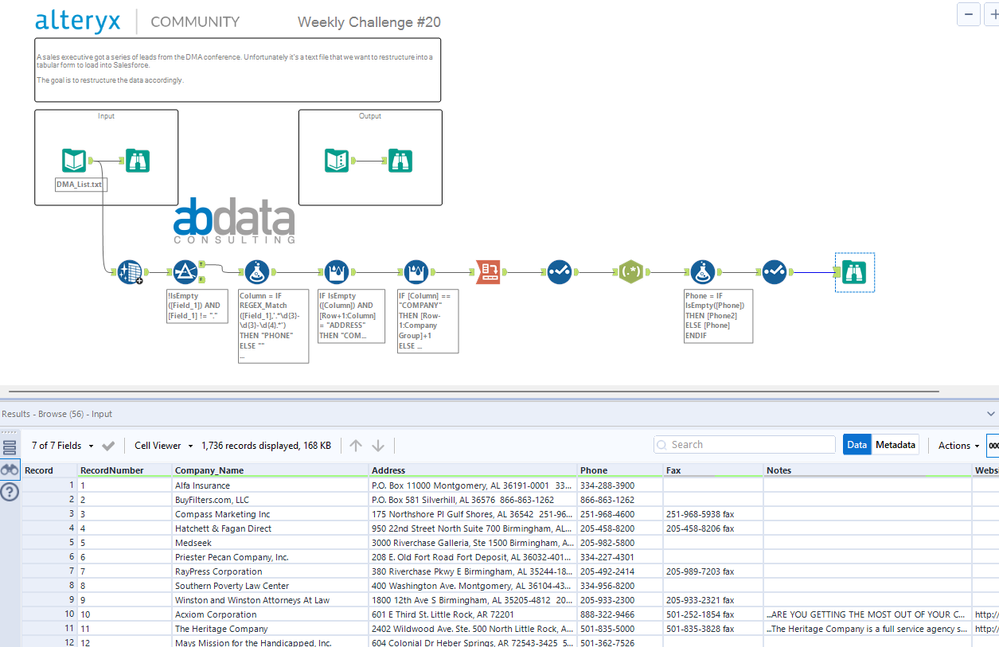Select the Multi-Row Formula tool with COMPANY rule
The width and height of the screenshot is (999, 647).
coord(416,272)
